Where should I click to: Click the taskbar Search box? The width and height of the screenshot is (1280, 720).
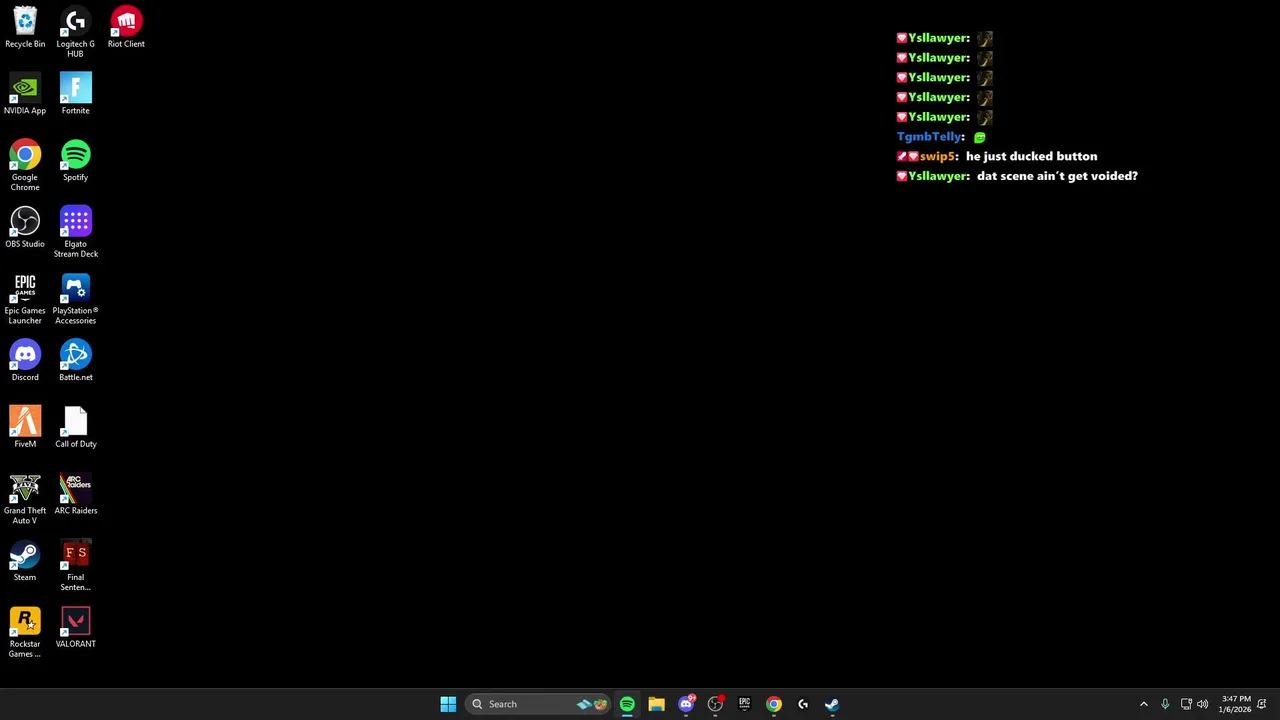pos(539,704)
